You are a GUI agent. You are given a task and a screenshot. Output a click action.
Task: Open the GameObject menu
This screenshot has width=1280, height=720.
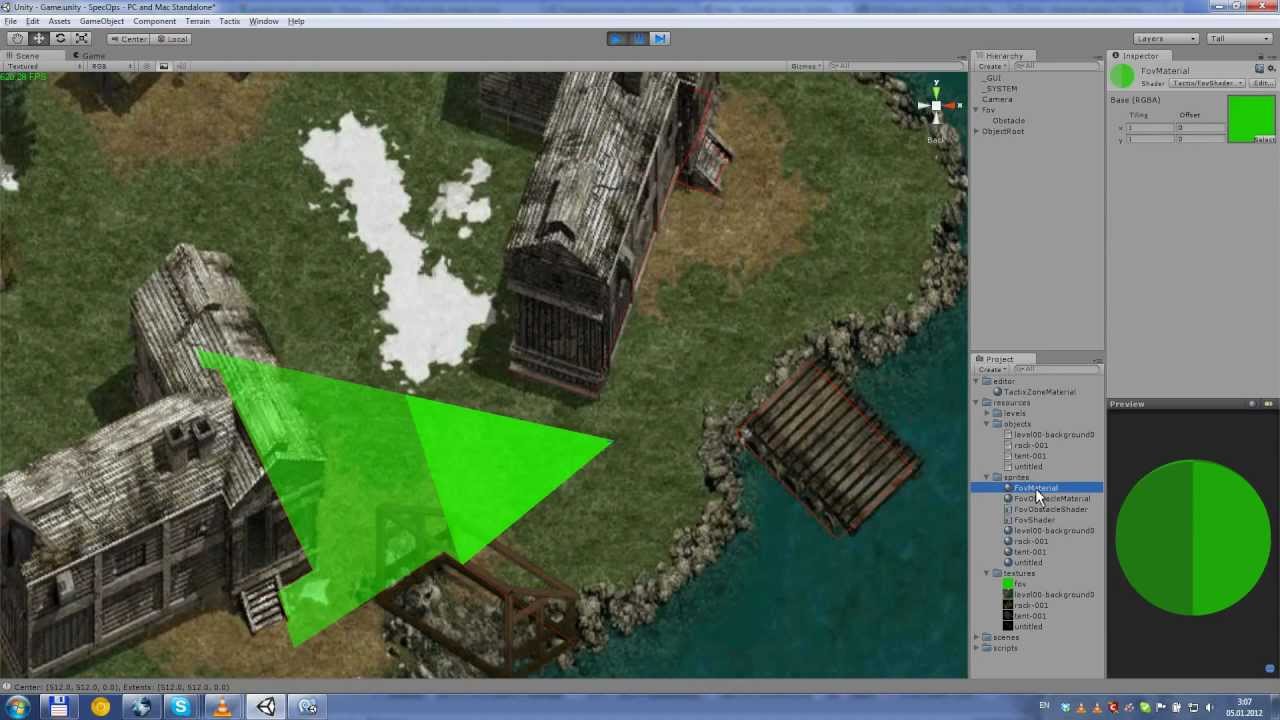[101, 21]
